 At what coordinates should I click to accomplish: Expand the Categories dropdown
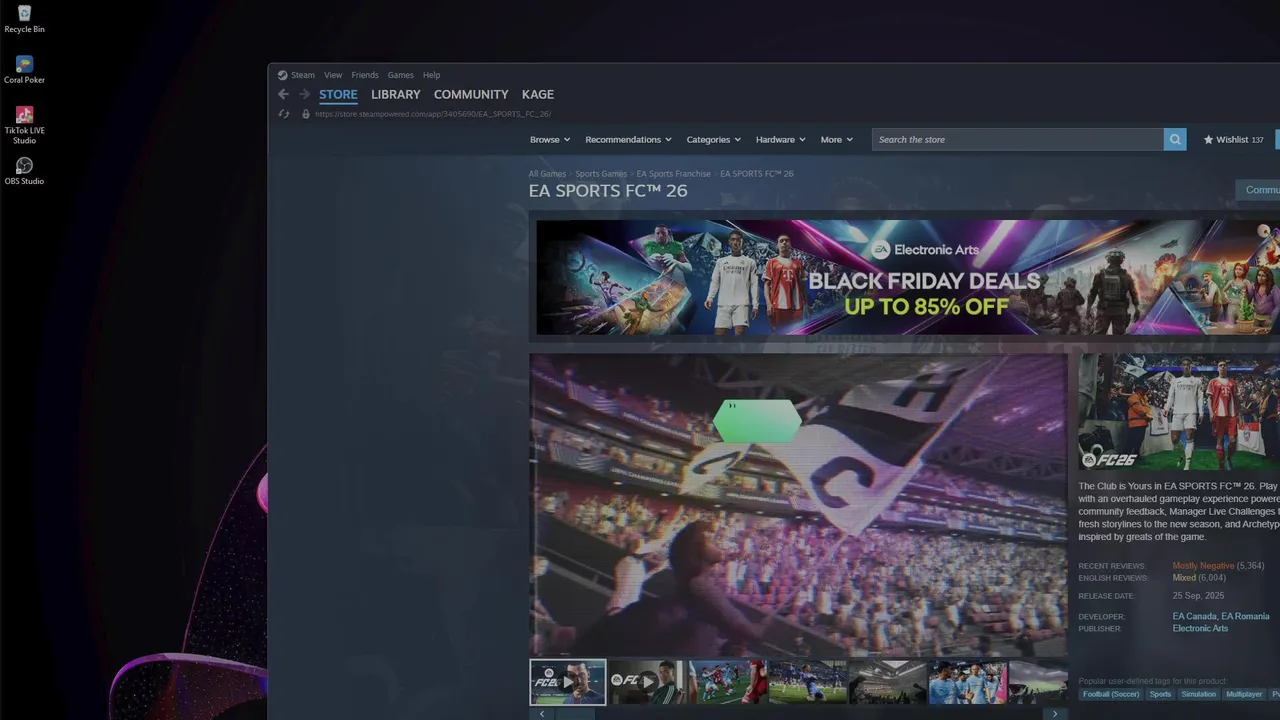[713, 140]
